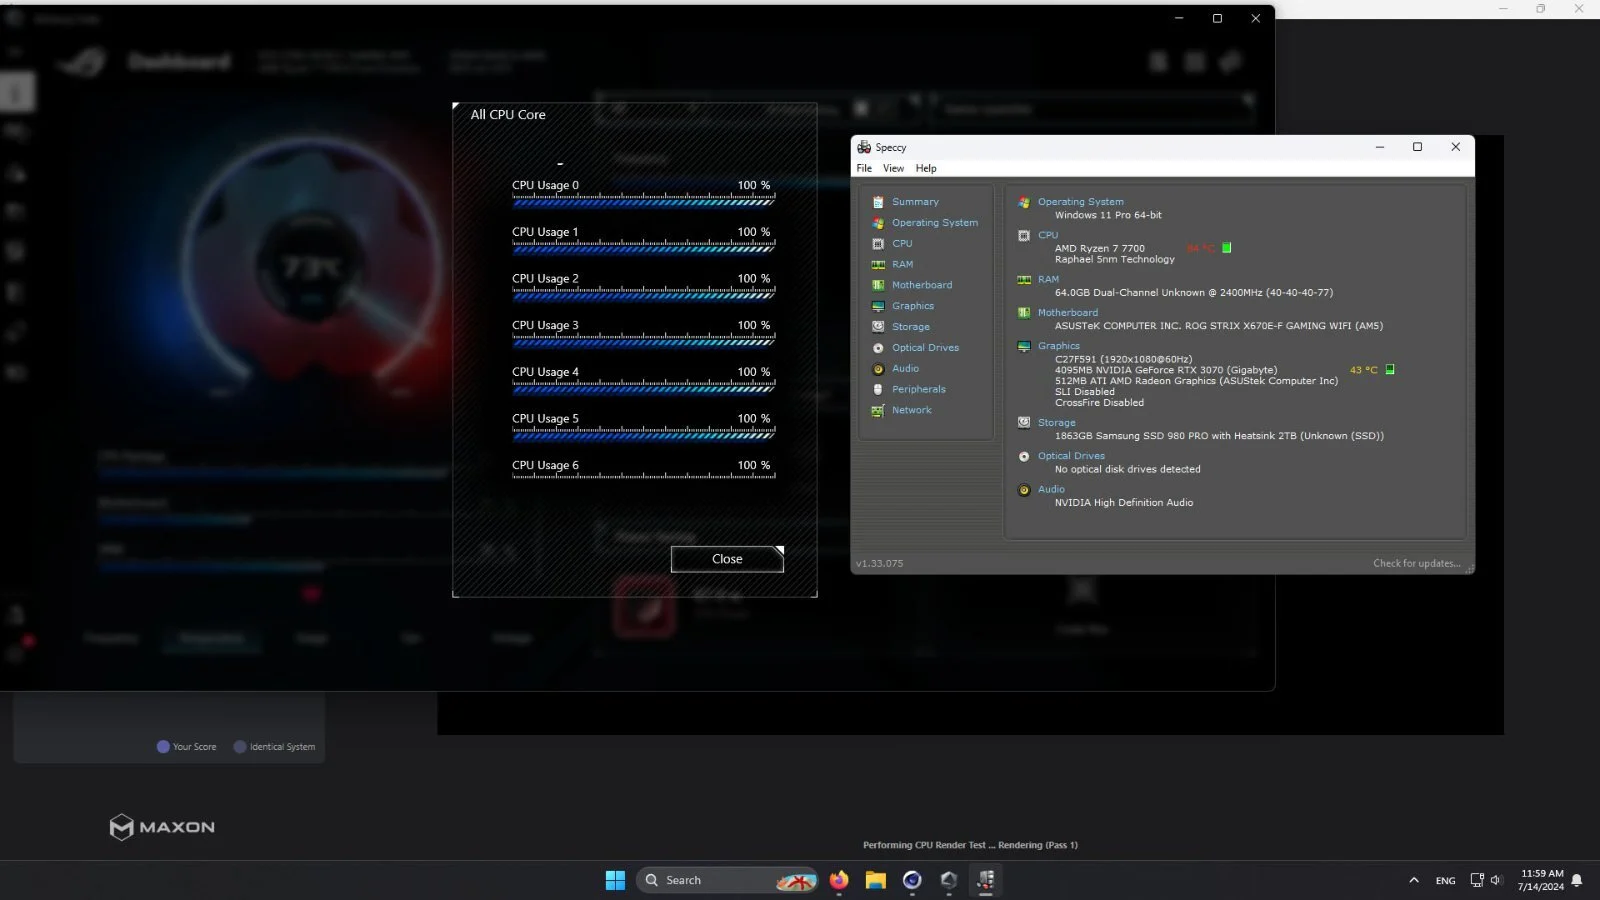Click the '43 °C' GPU temperature value
Screen dimensions: 1600x900
coord(1363,370)
